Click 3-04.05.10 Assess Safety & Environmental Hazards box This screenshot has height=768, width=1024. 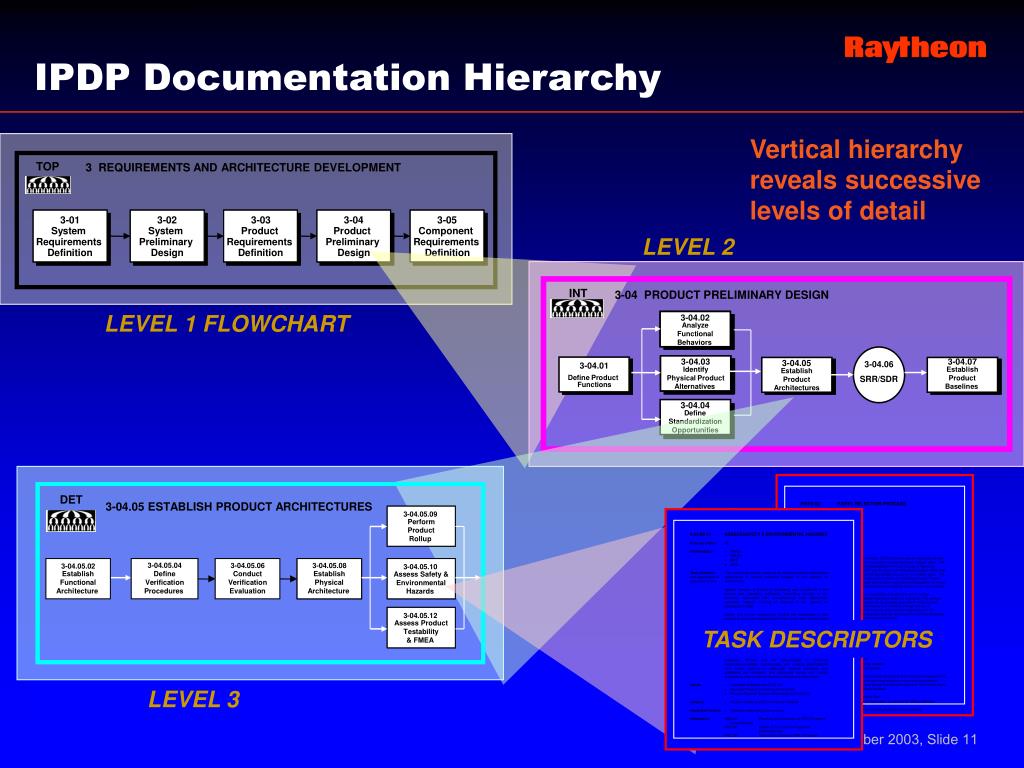(421, 579)
